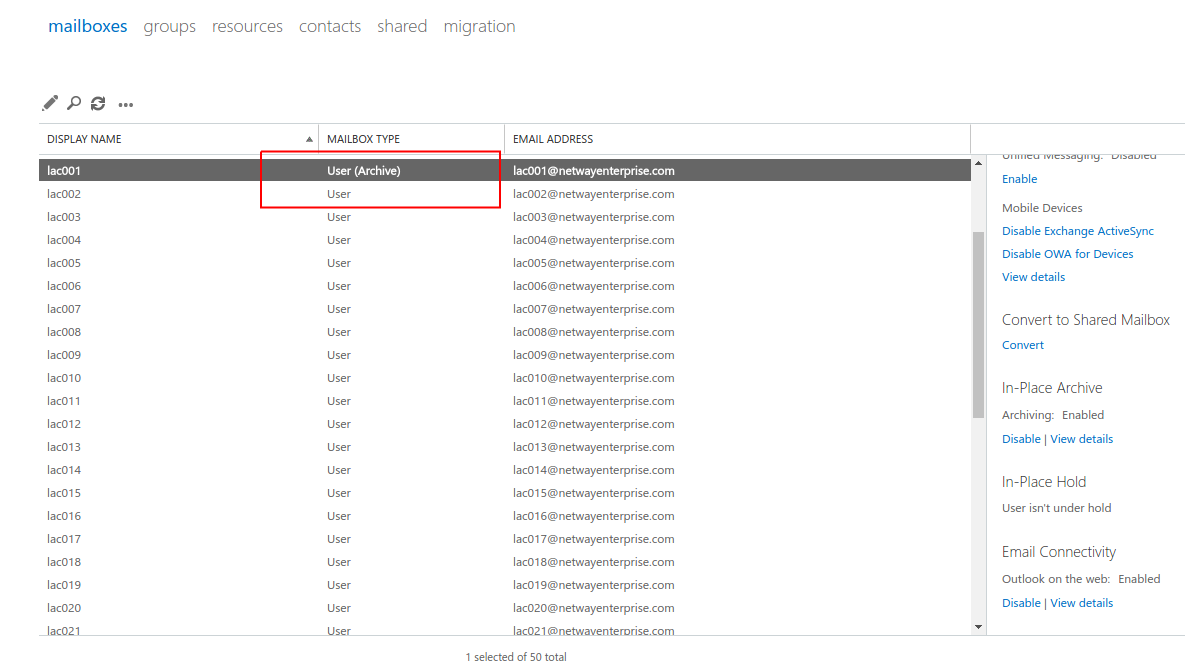The width and height of the screenshot is (1185, 667).
Task: Click Disable OWA for Devices link
Action: click(x=1067, y=254)
